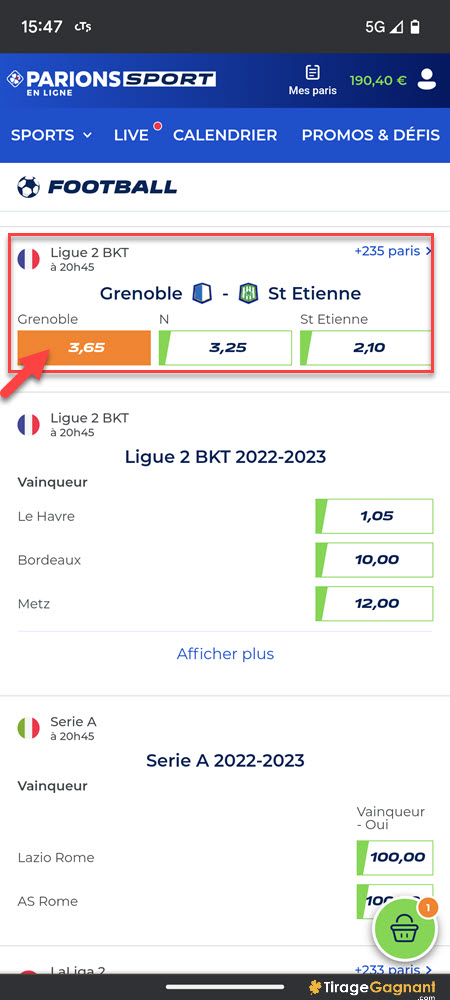
Task: Check the 190,40 € account balance
Action: [x=378, y=81]
